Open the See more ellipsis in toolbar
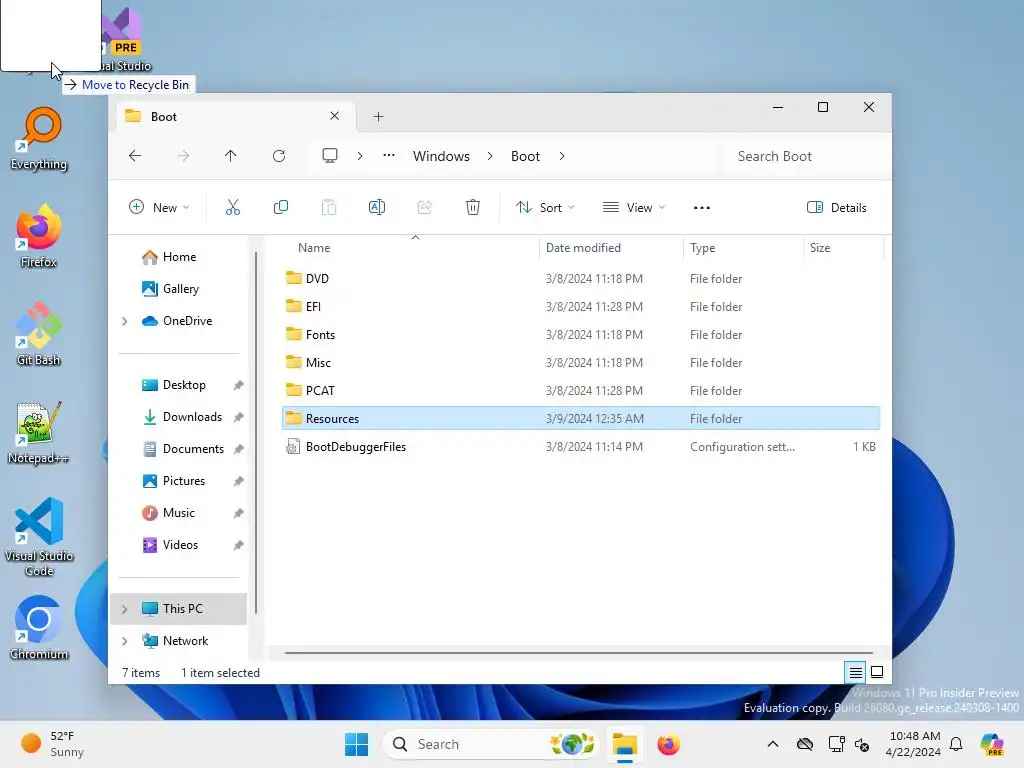 click(x=701, y=208)
